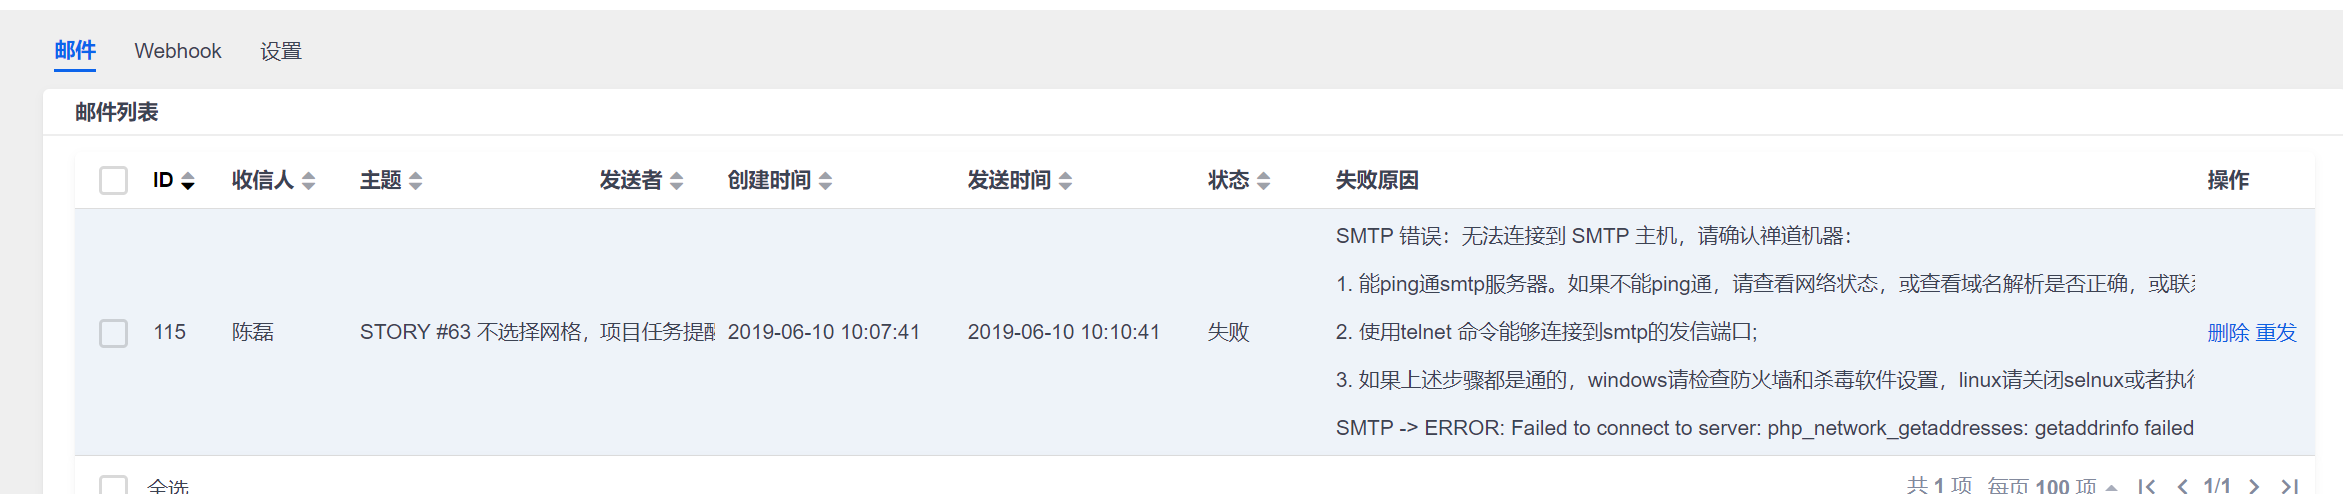Go to first page of mail list
Viewport: 2343px width, 494px height.
(x=2146, y=486)
